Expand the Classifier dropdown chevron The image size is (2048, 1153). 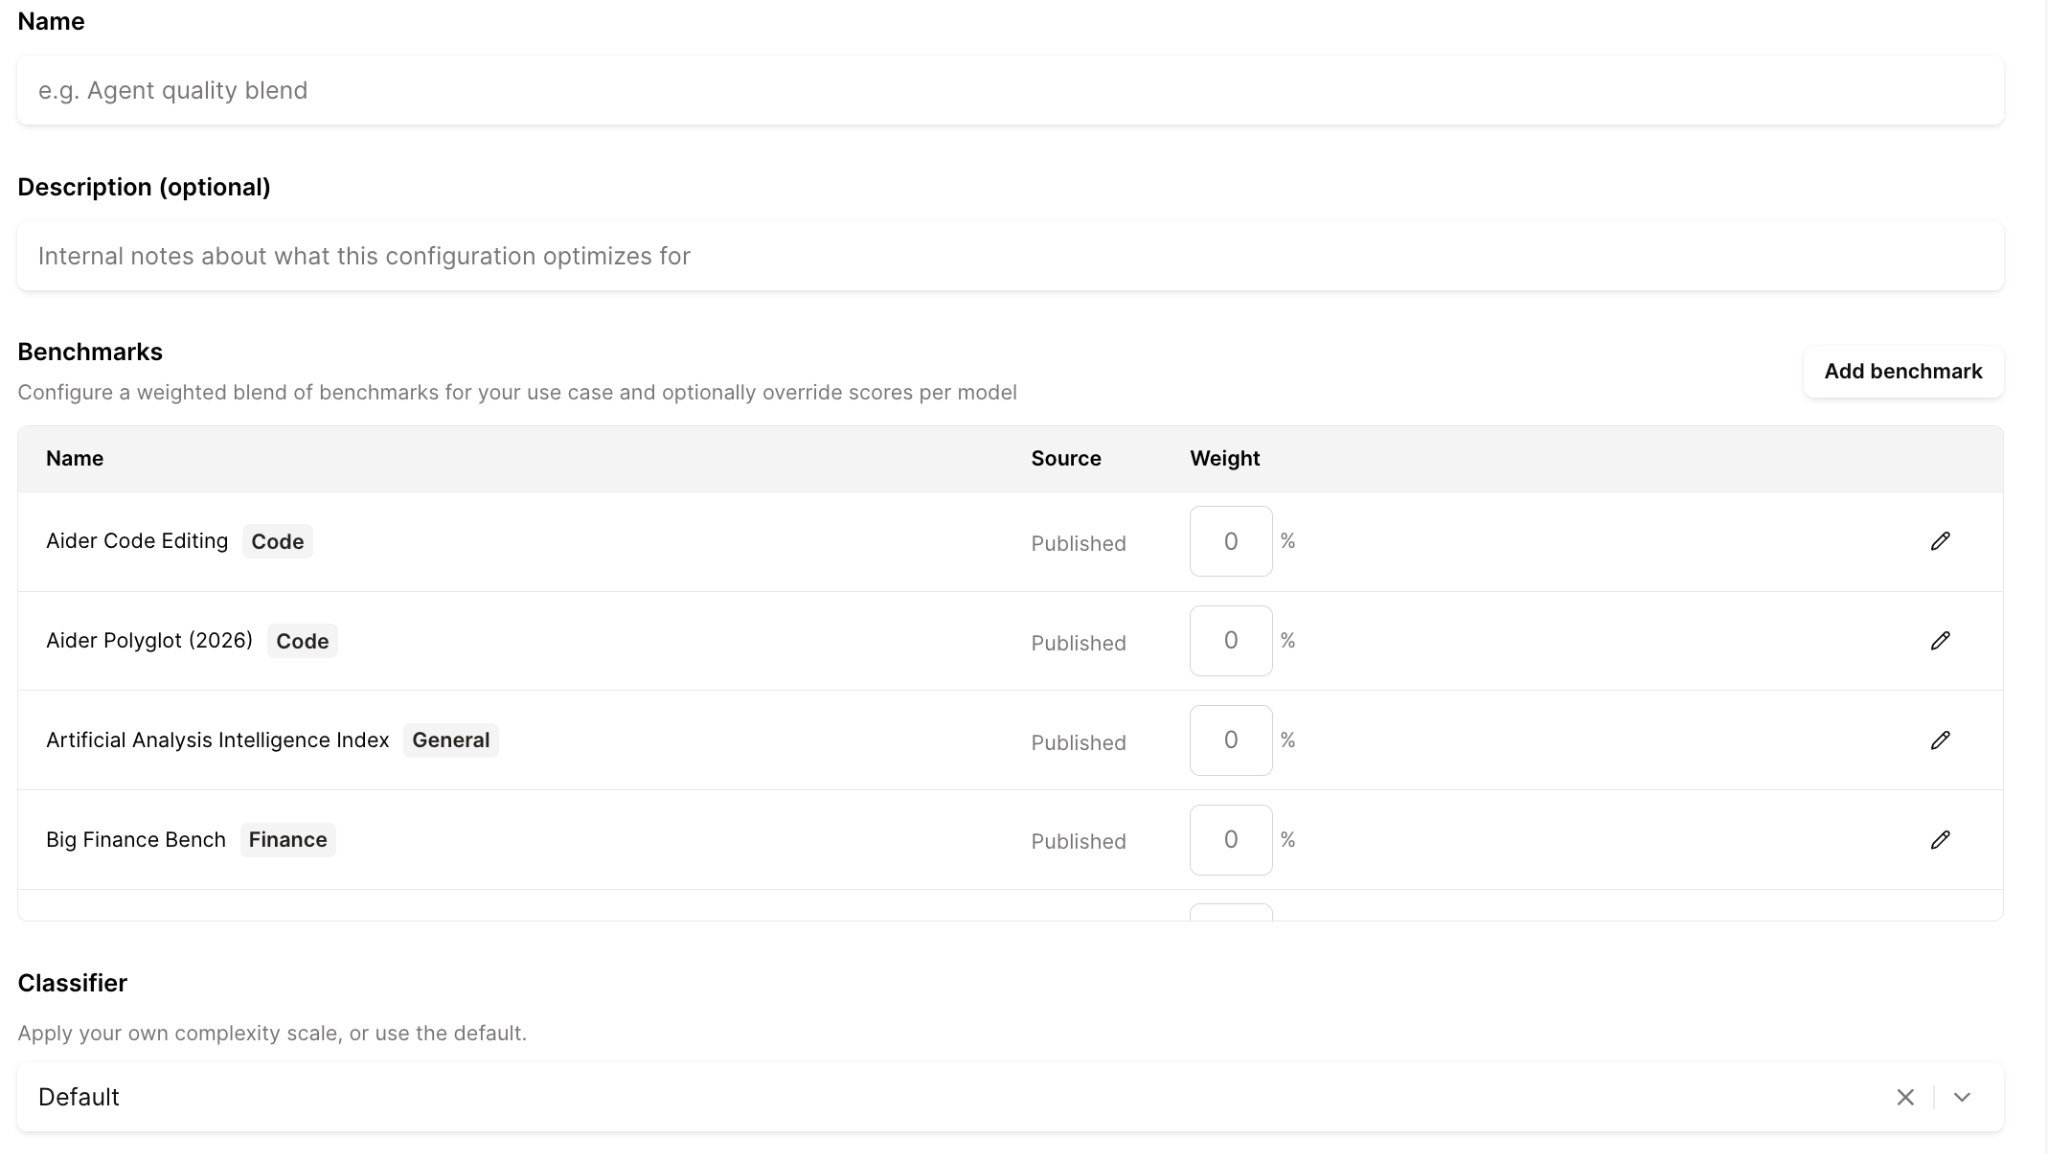[x=1962, y=1097]
